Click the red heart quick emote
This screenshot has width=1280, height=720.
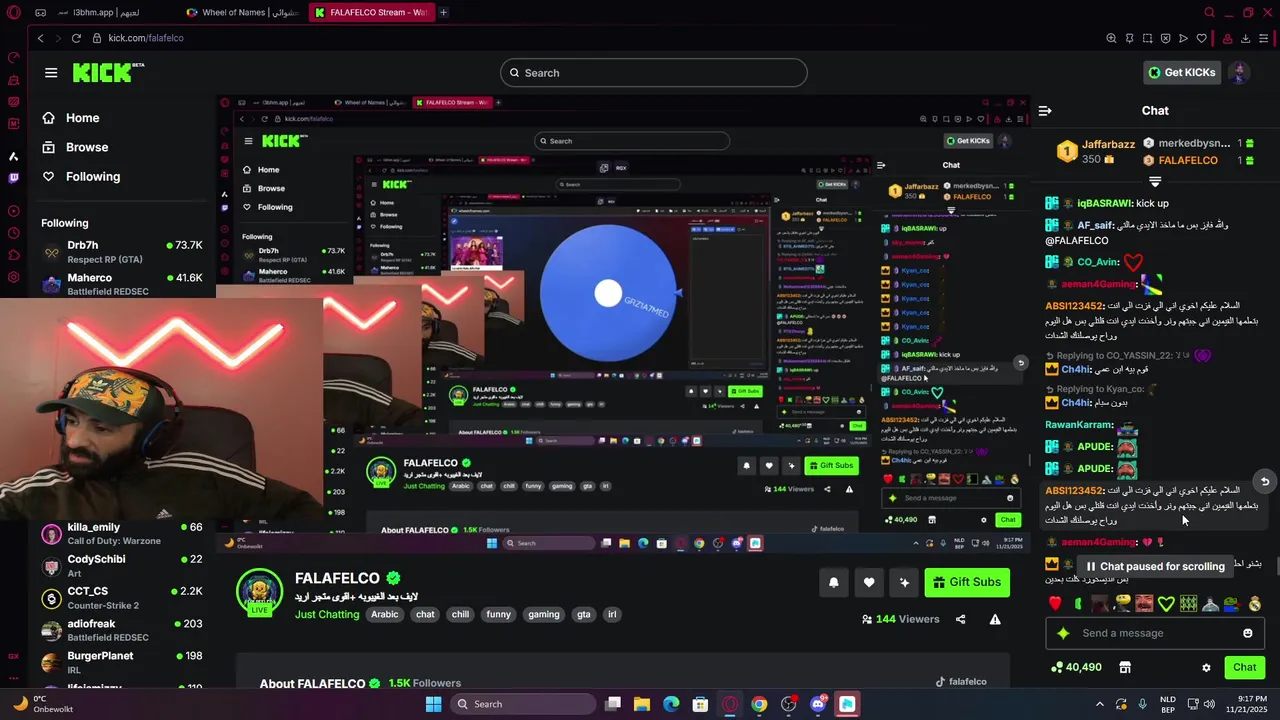click(1055, 603)
